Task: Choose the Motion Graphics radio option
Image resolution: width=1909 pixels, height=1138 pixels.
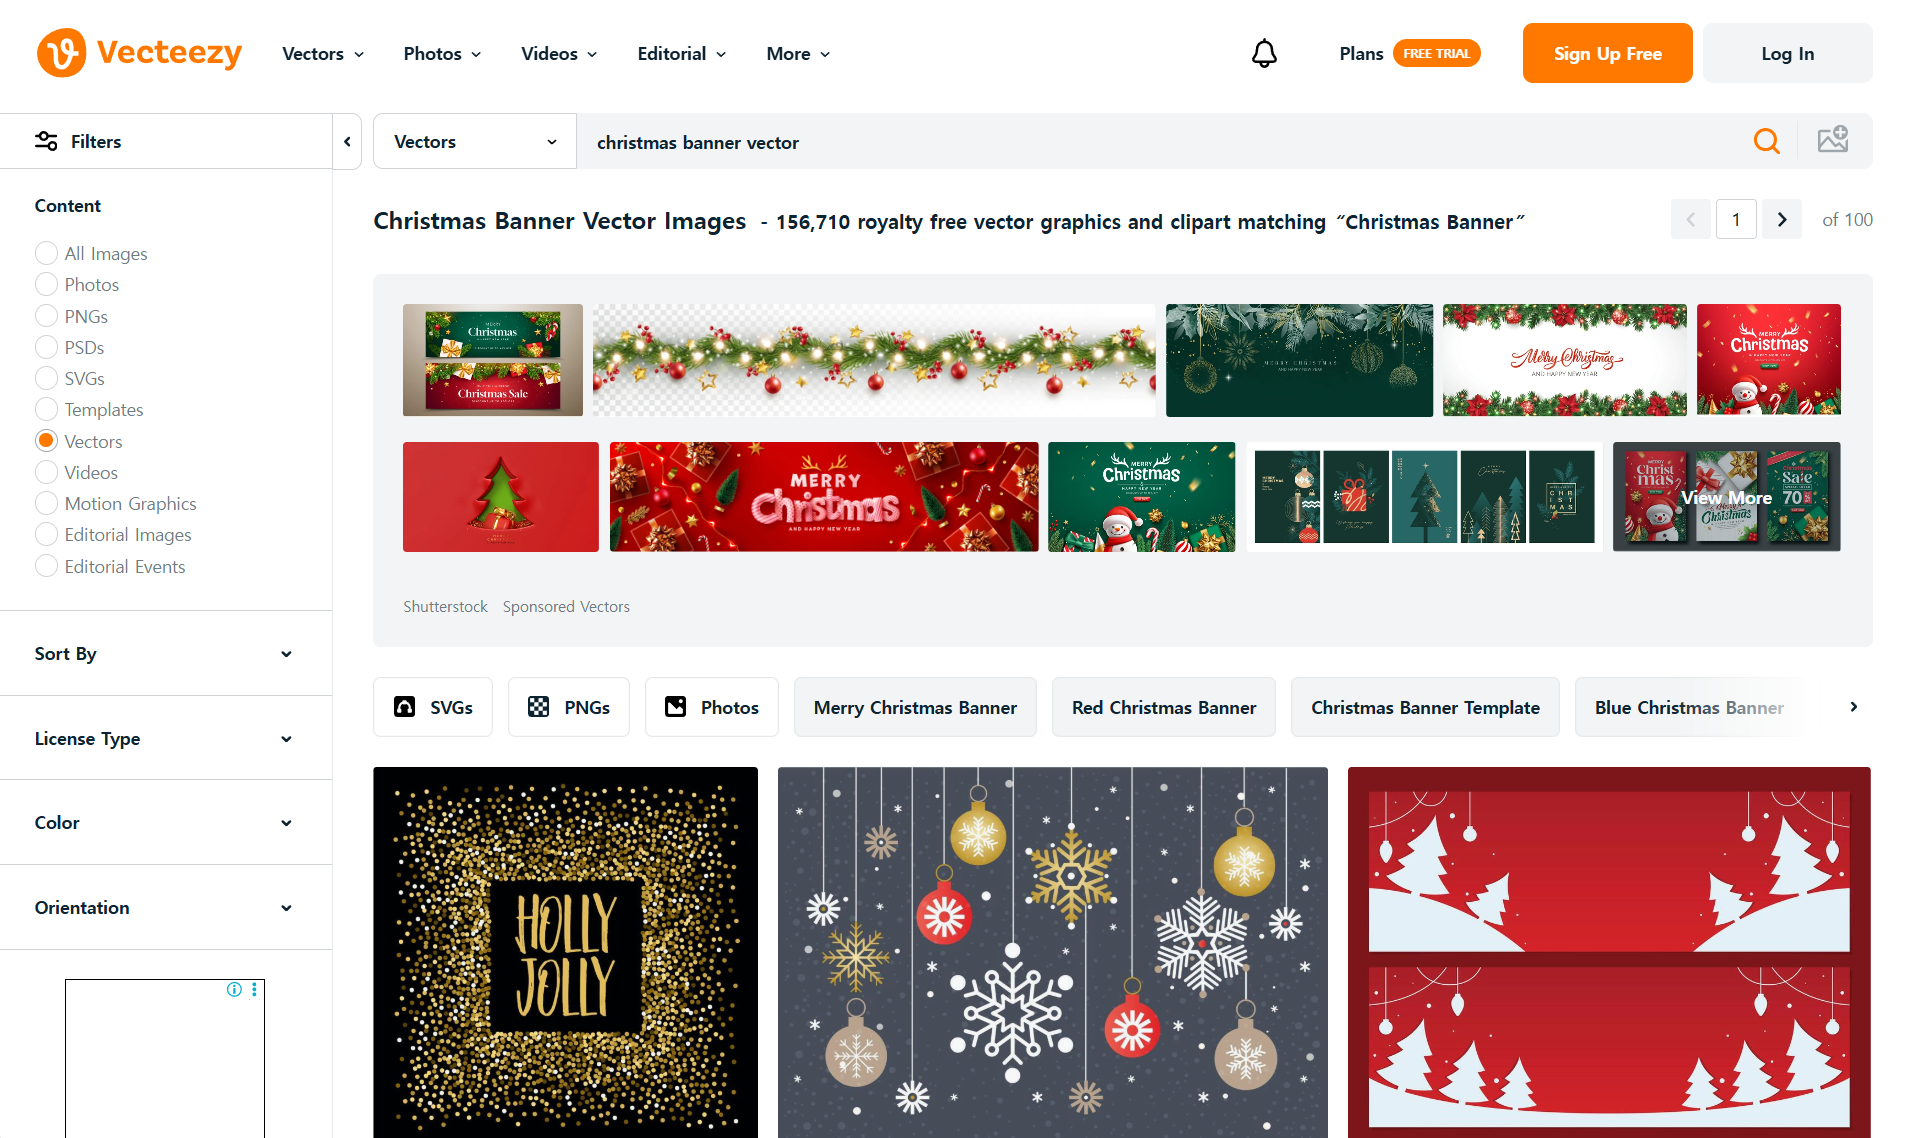Action: click(46, 503)
